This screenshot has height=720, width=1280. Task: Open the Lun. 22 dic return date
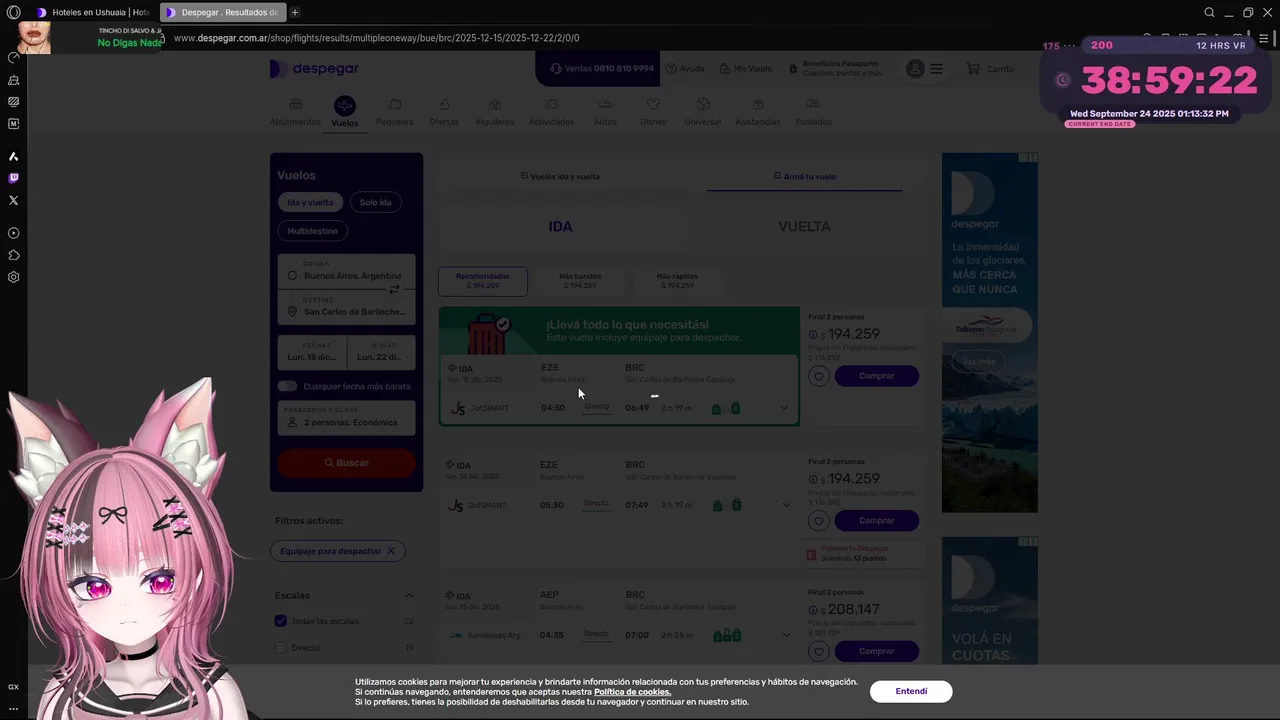pyautogui.click(x=381, y=352)
